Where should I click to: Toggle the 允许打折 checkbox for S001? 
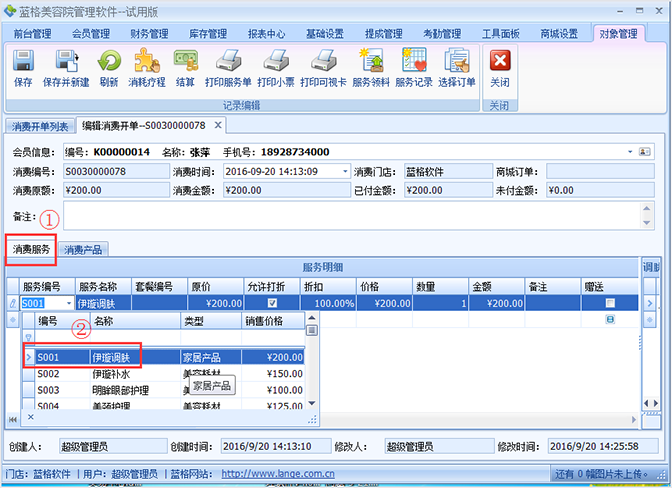272,303
